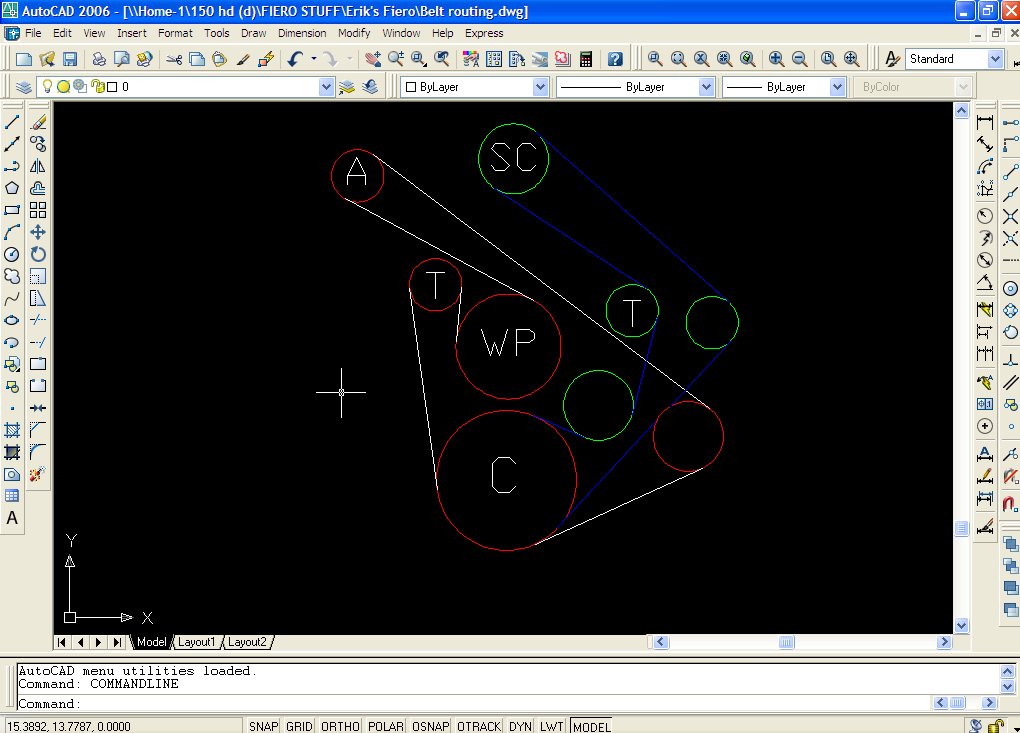Click the Zoom Out toolbar icon

tap(799, 59)
